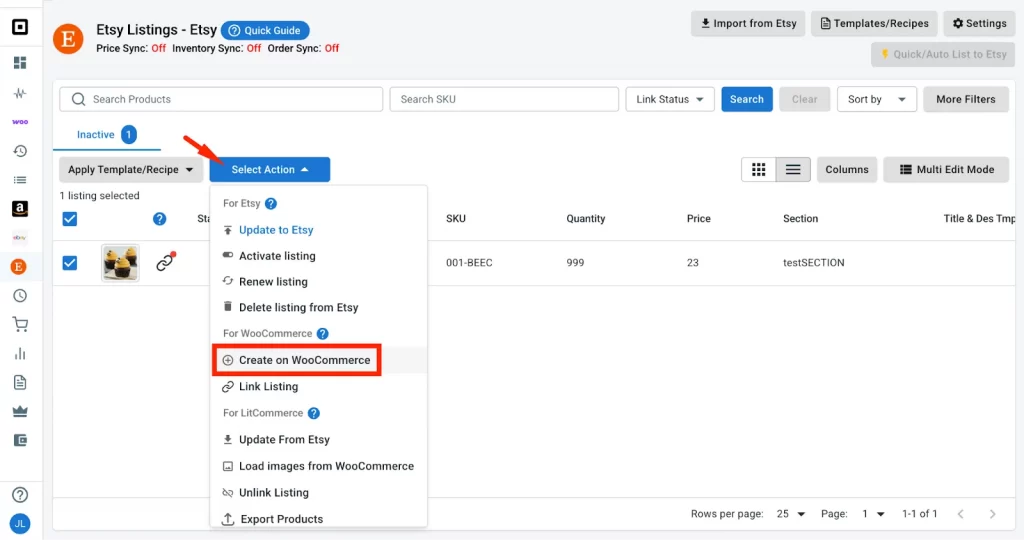
Task: Focus the Search SKU field
Action: (504, 99)
